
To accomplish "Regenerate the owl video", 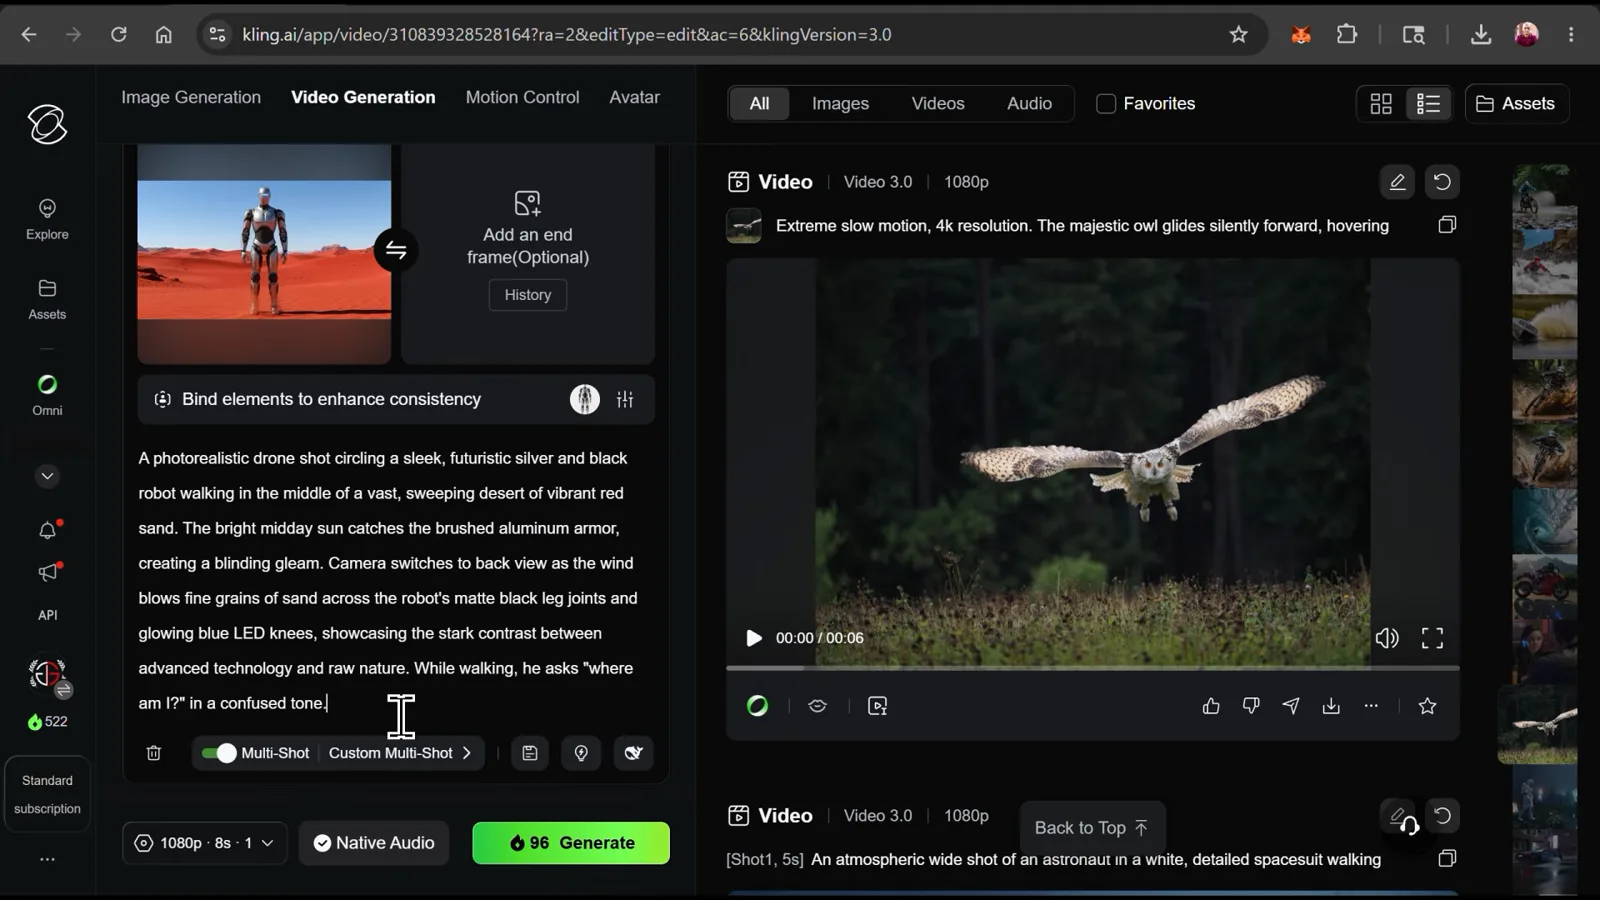I will coord(1442,182).
